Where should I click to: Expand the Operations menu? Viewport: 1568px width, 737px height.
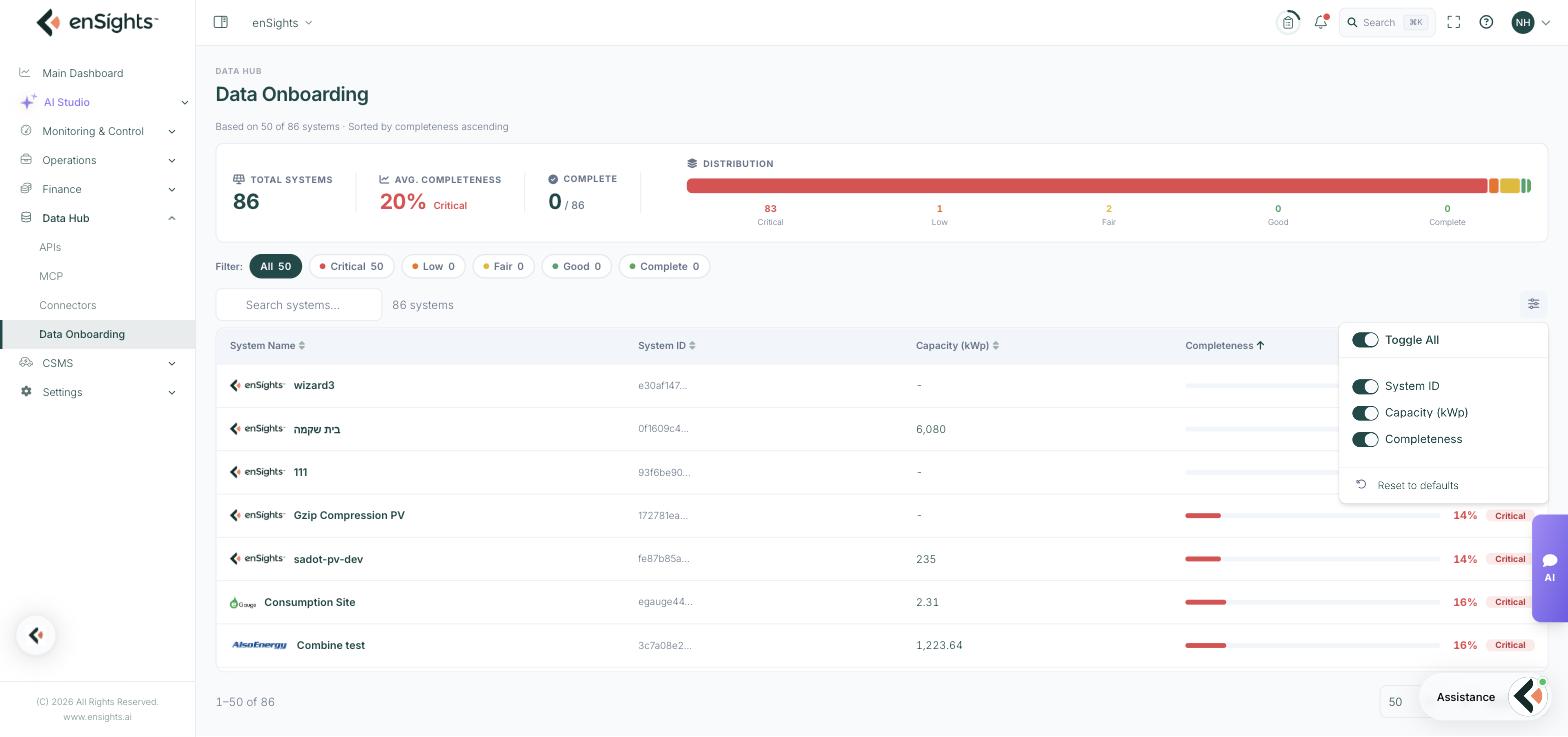[97, 160]
